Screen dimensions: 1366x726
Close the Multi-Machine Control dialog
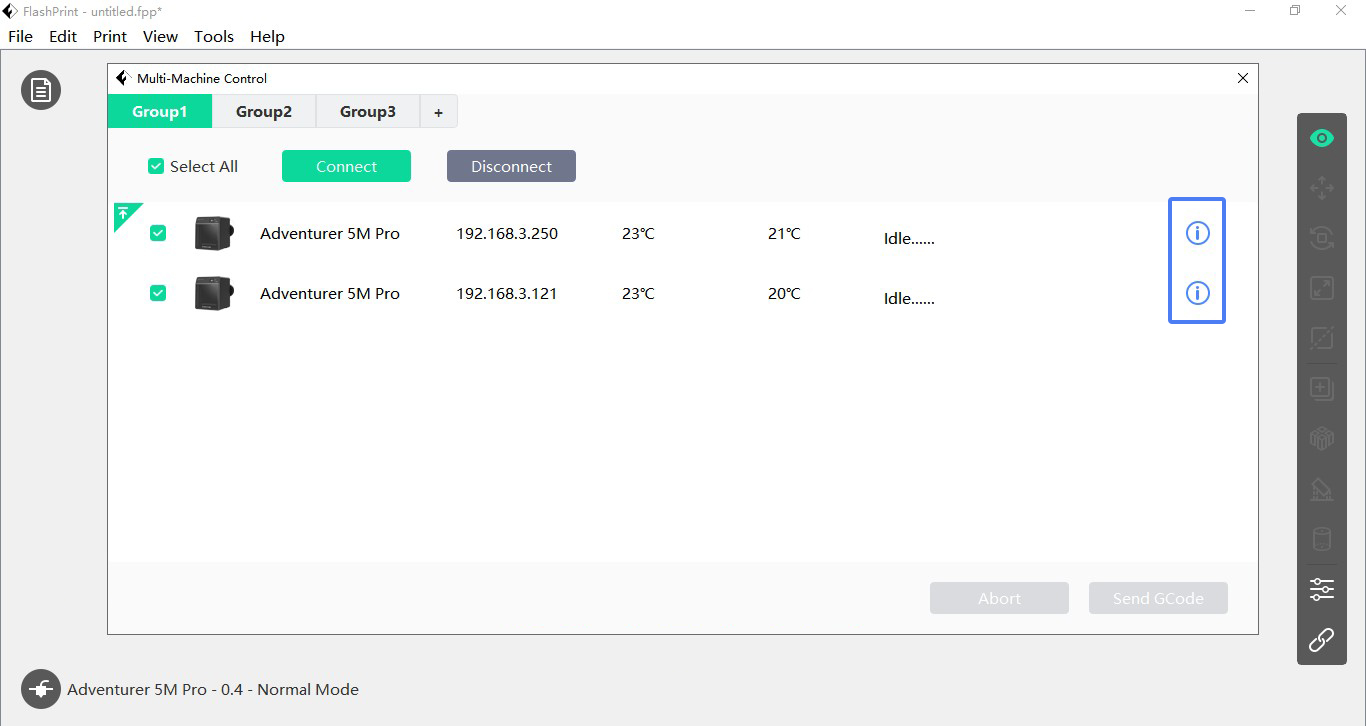pos(1243,78)
